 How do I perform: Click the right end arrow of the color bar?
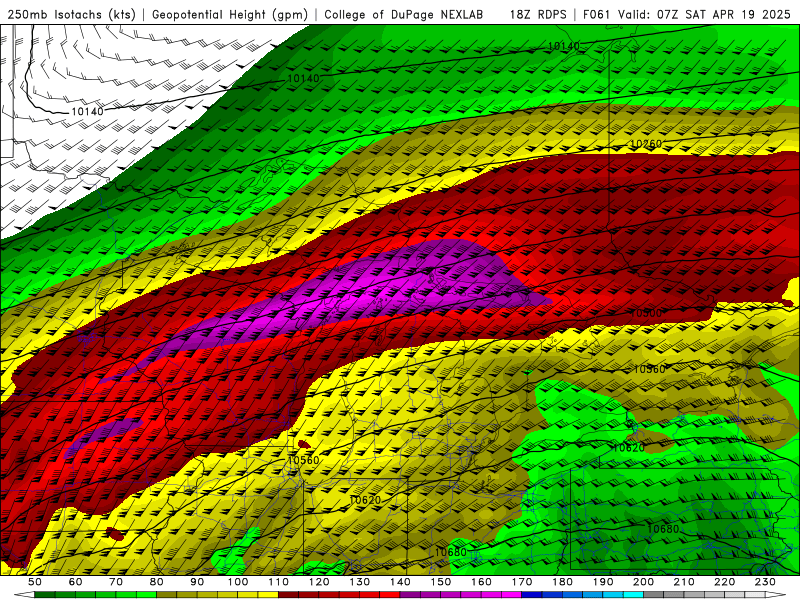pyautogui.click(x=776, y=595)
